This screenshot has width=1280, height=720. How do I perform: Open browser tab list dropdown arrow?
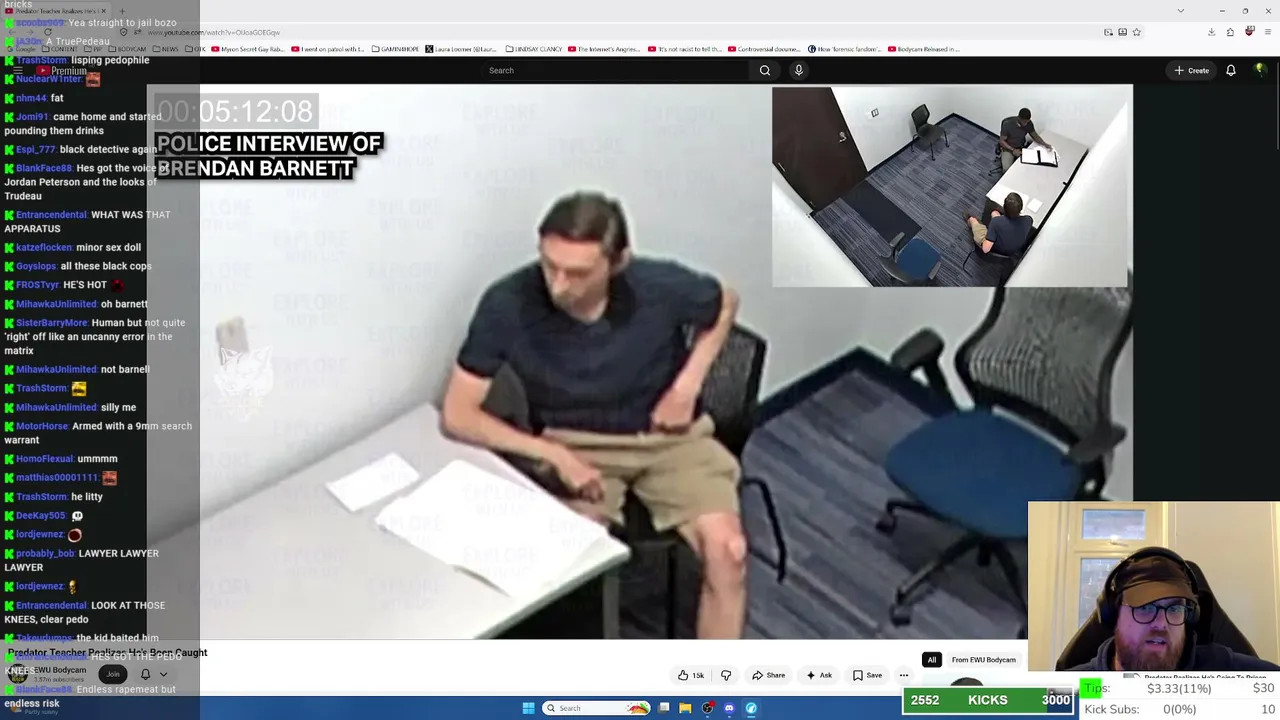click(x=1181, y=11)
